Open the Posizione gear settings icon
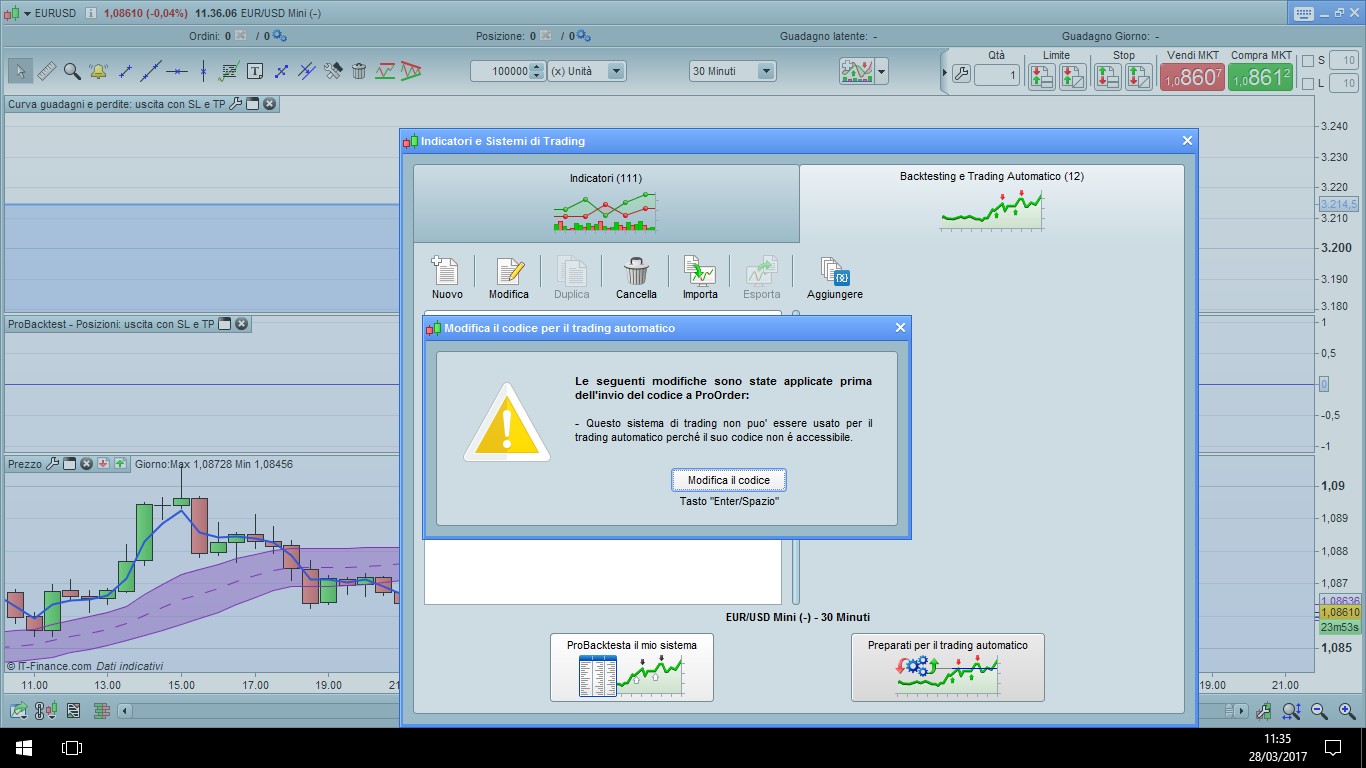The height and width of the screenshot is (768, 1366). click(583, 36)
